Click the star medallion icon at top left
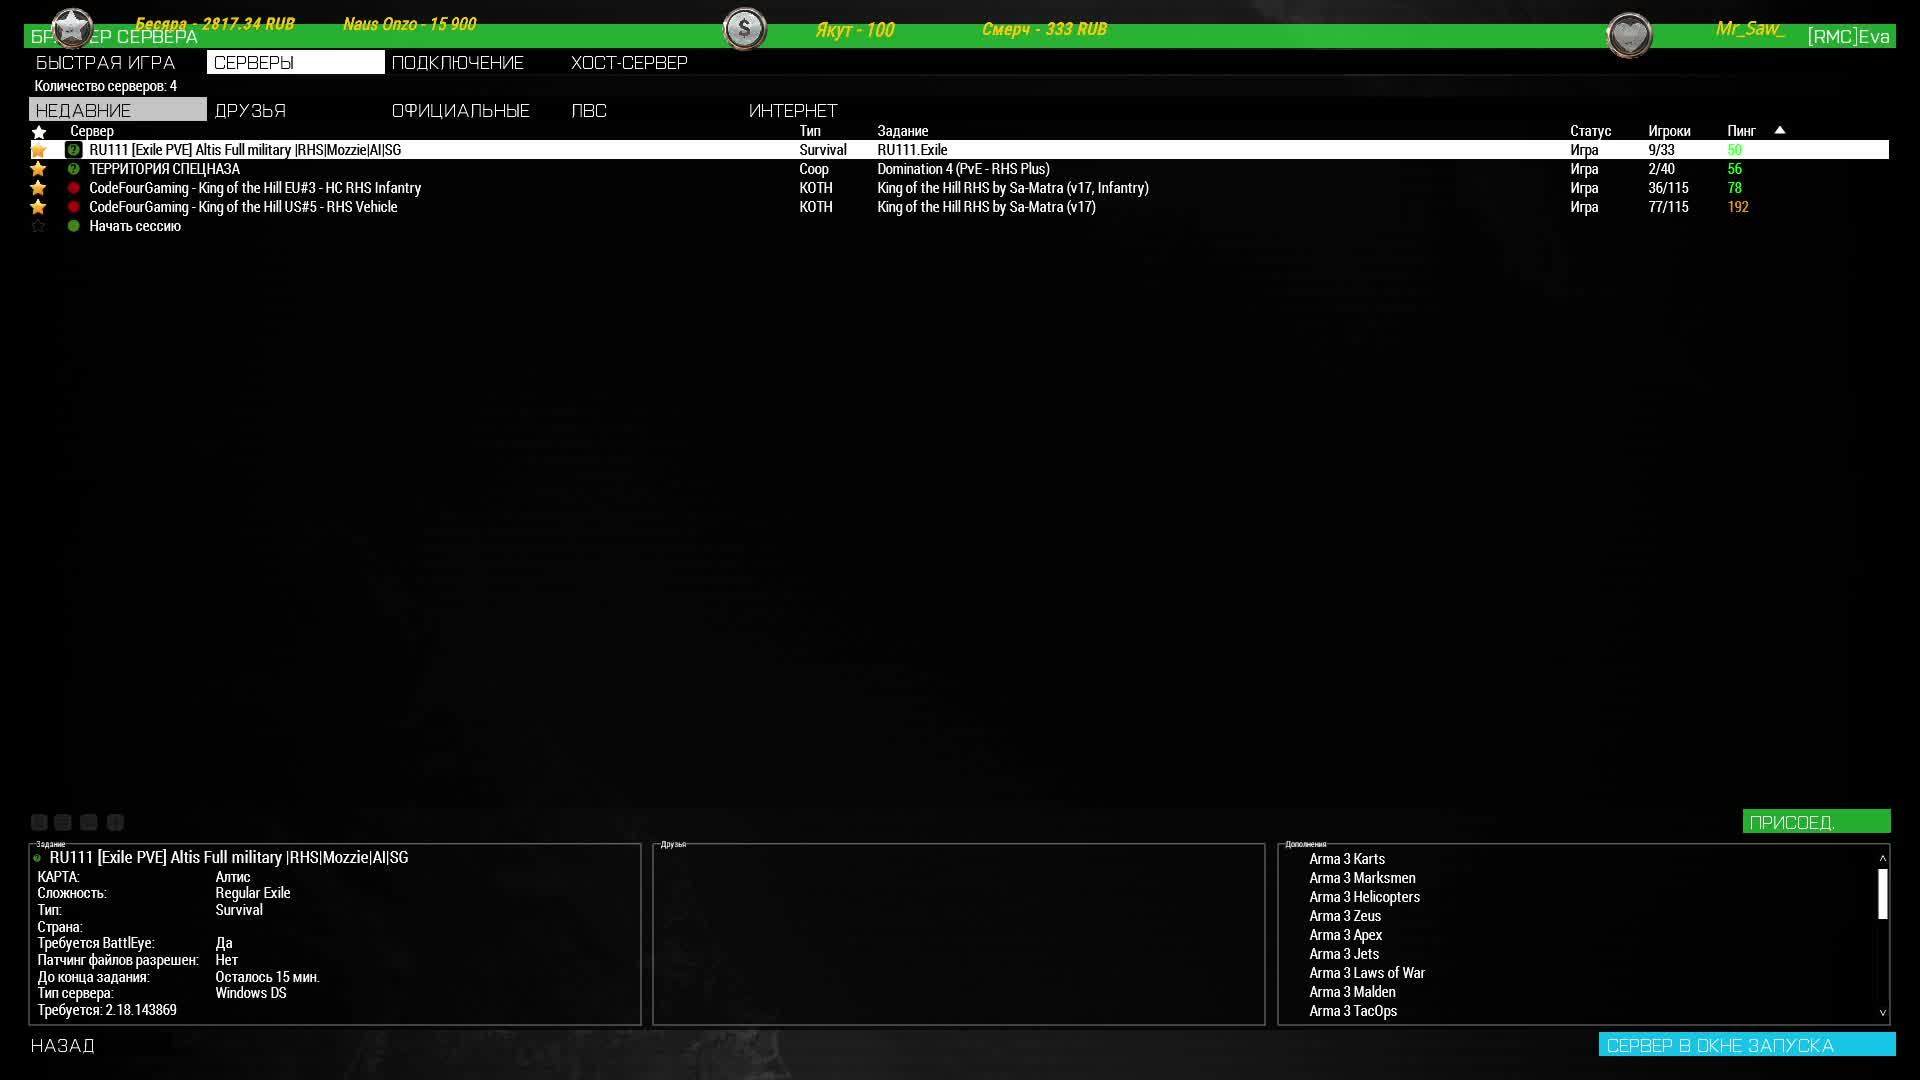 pyautogui.click(x=72, y=29)
